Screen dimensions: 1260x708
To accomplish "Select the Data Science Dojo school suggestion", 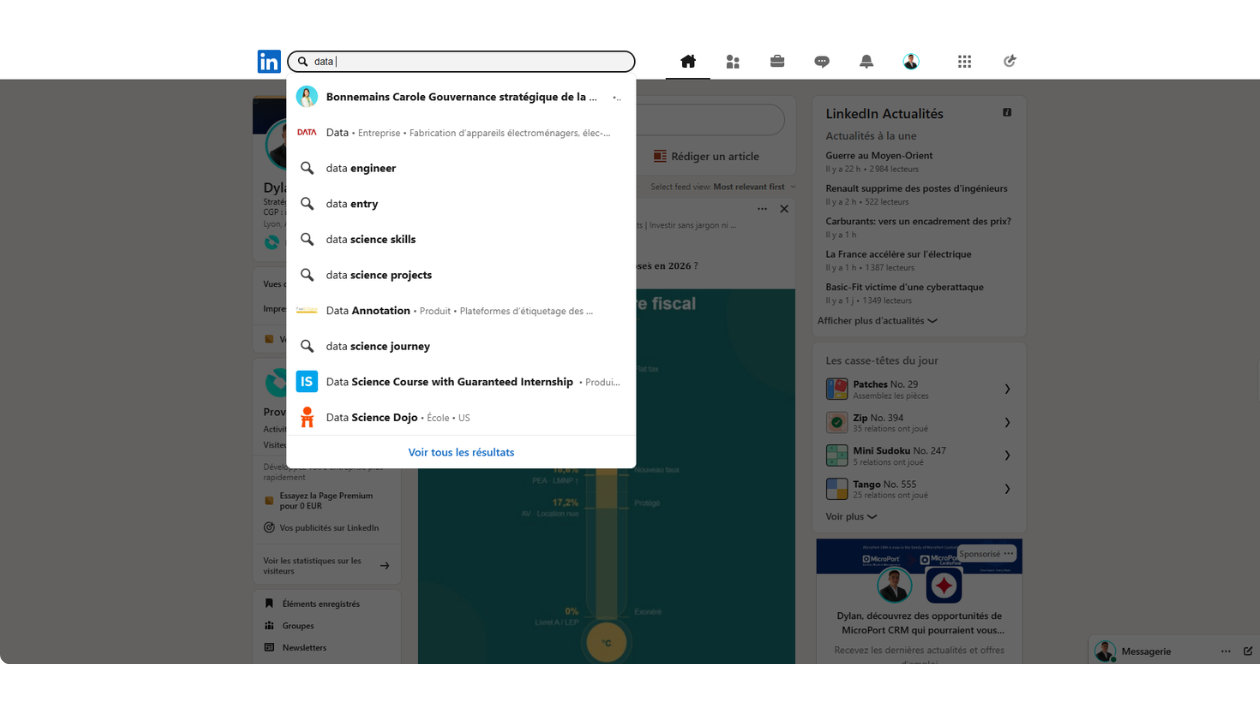I will (x=461, y=417).
